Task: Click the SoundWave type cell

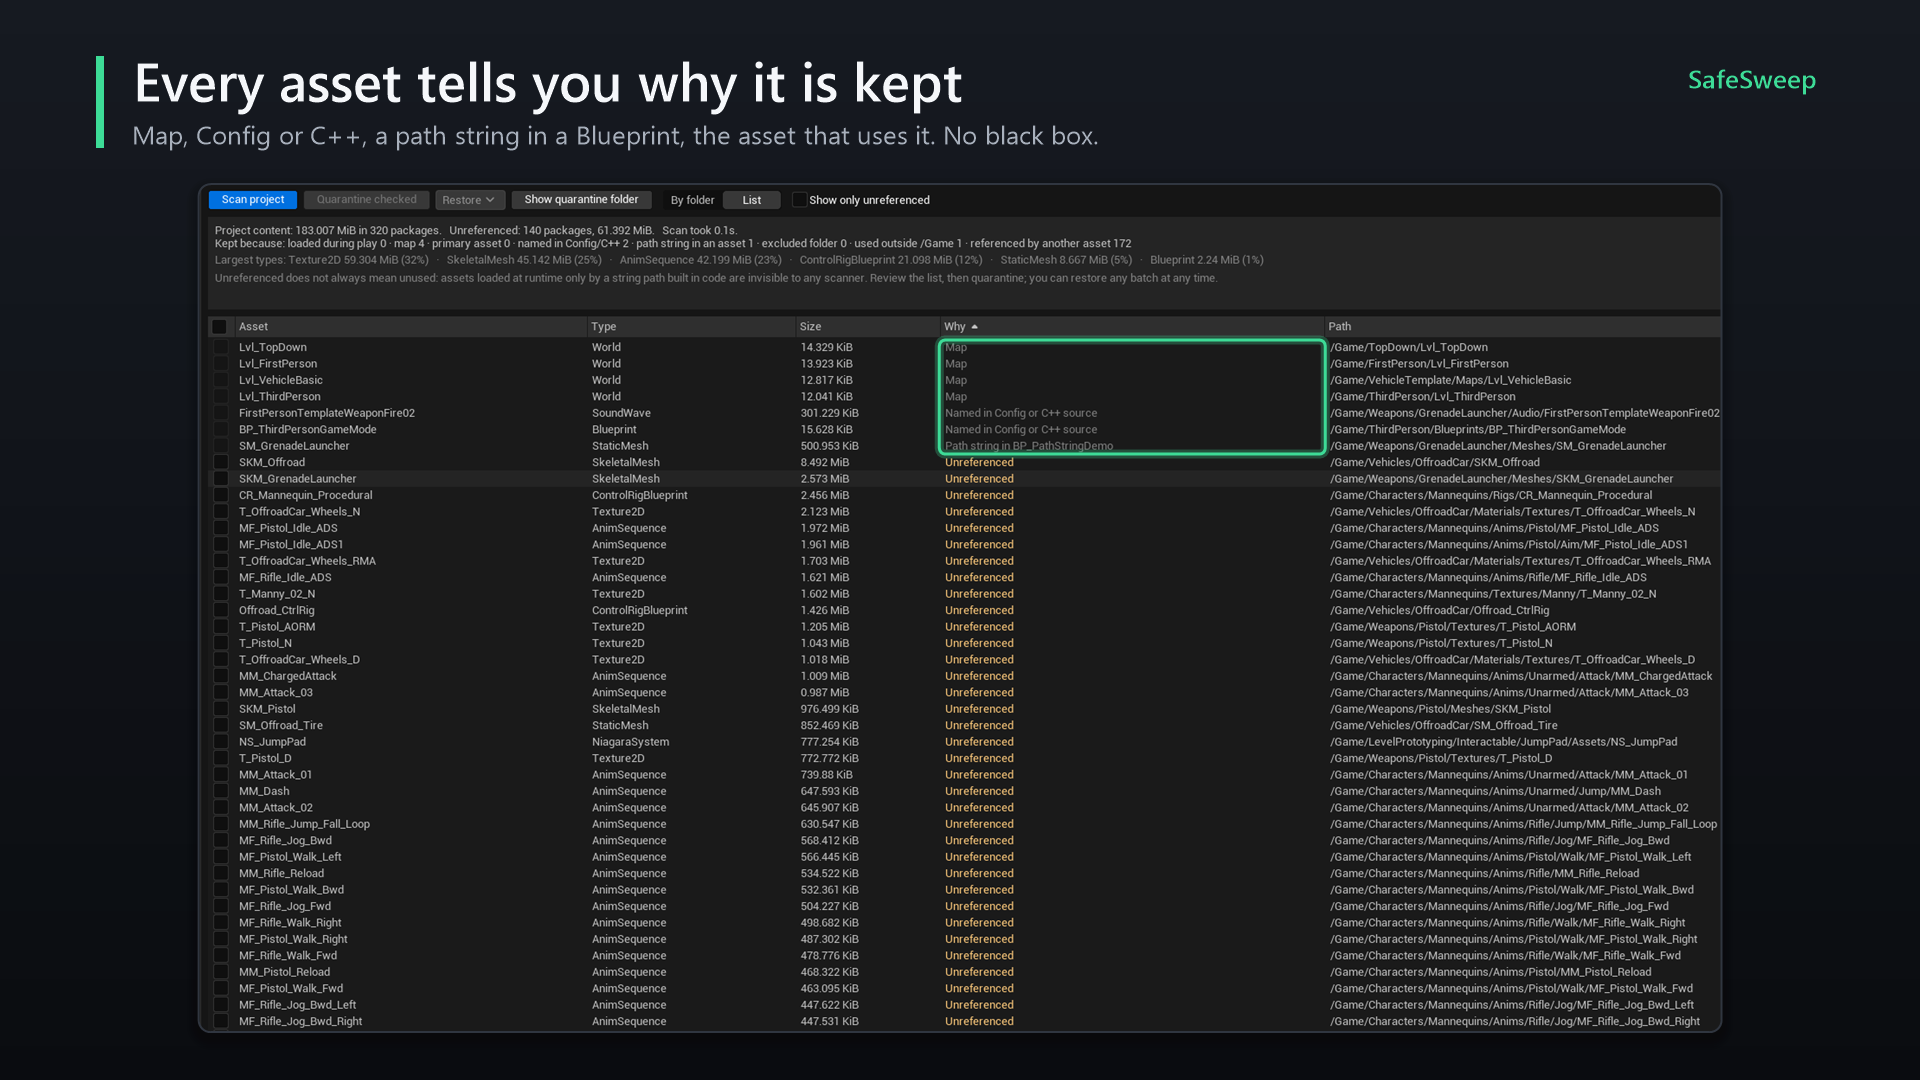Action: [621, 413]
